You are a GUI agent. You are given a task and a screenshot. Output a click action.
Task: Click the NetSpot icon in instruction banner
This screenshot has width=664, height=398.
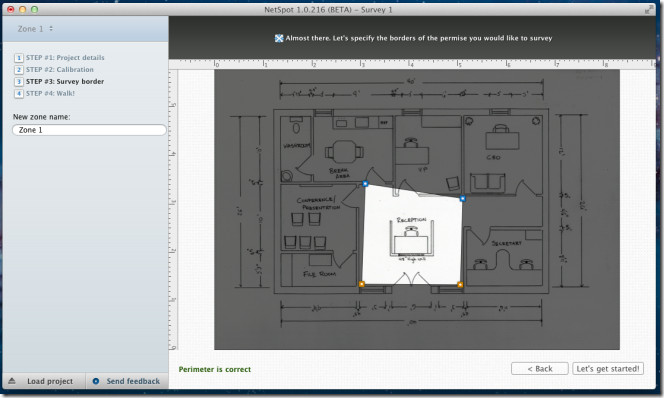pyautogui.click(x=279, y=38)
